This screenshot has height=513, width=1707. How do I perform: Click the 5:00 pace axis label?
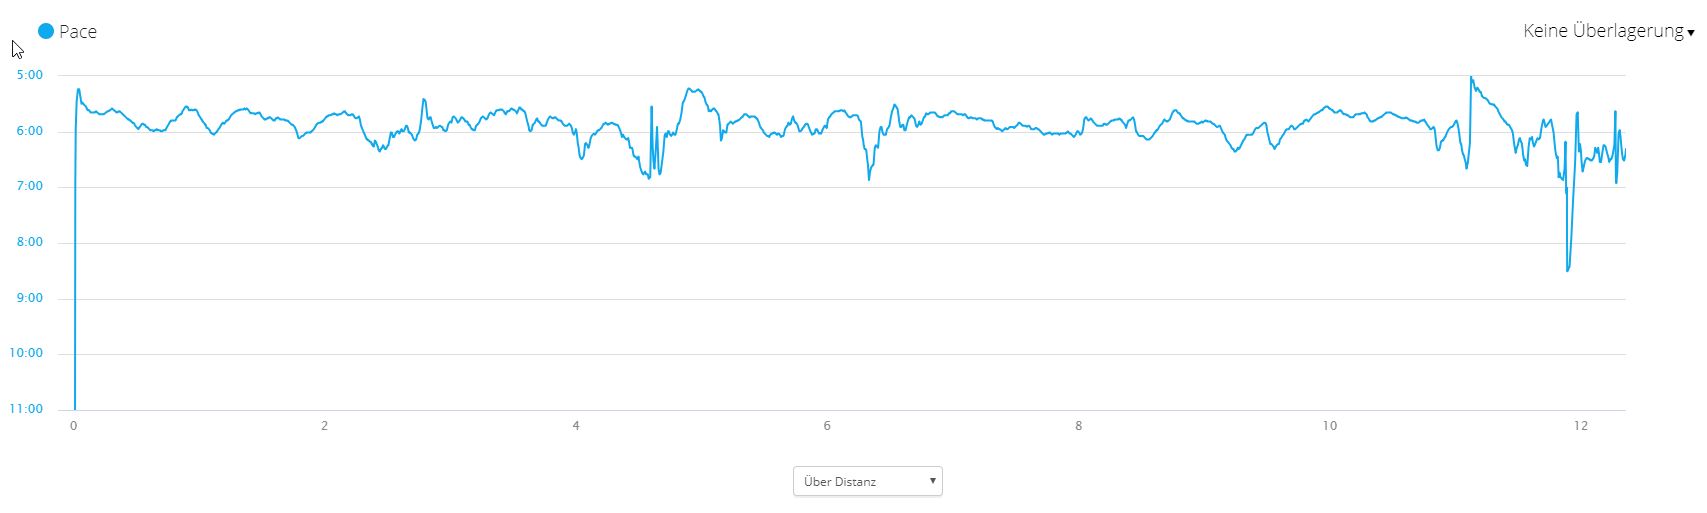[30, 75]
